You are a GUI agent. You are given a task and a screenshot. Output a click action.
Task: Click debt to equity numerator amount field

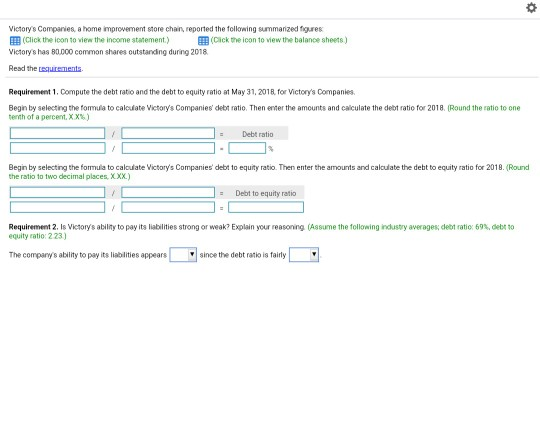tap(58, 207)
